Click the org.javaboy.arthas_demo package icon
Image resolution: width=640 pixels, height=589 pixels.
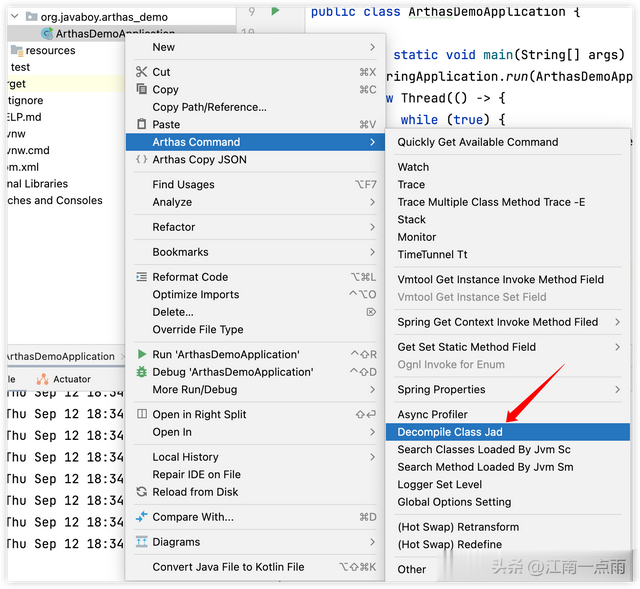[x=31, y=17]
